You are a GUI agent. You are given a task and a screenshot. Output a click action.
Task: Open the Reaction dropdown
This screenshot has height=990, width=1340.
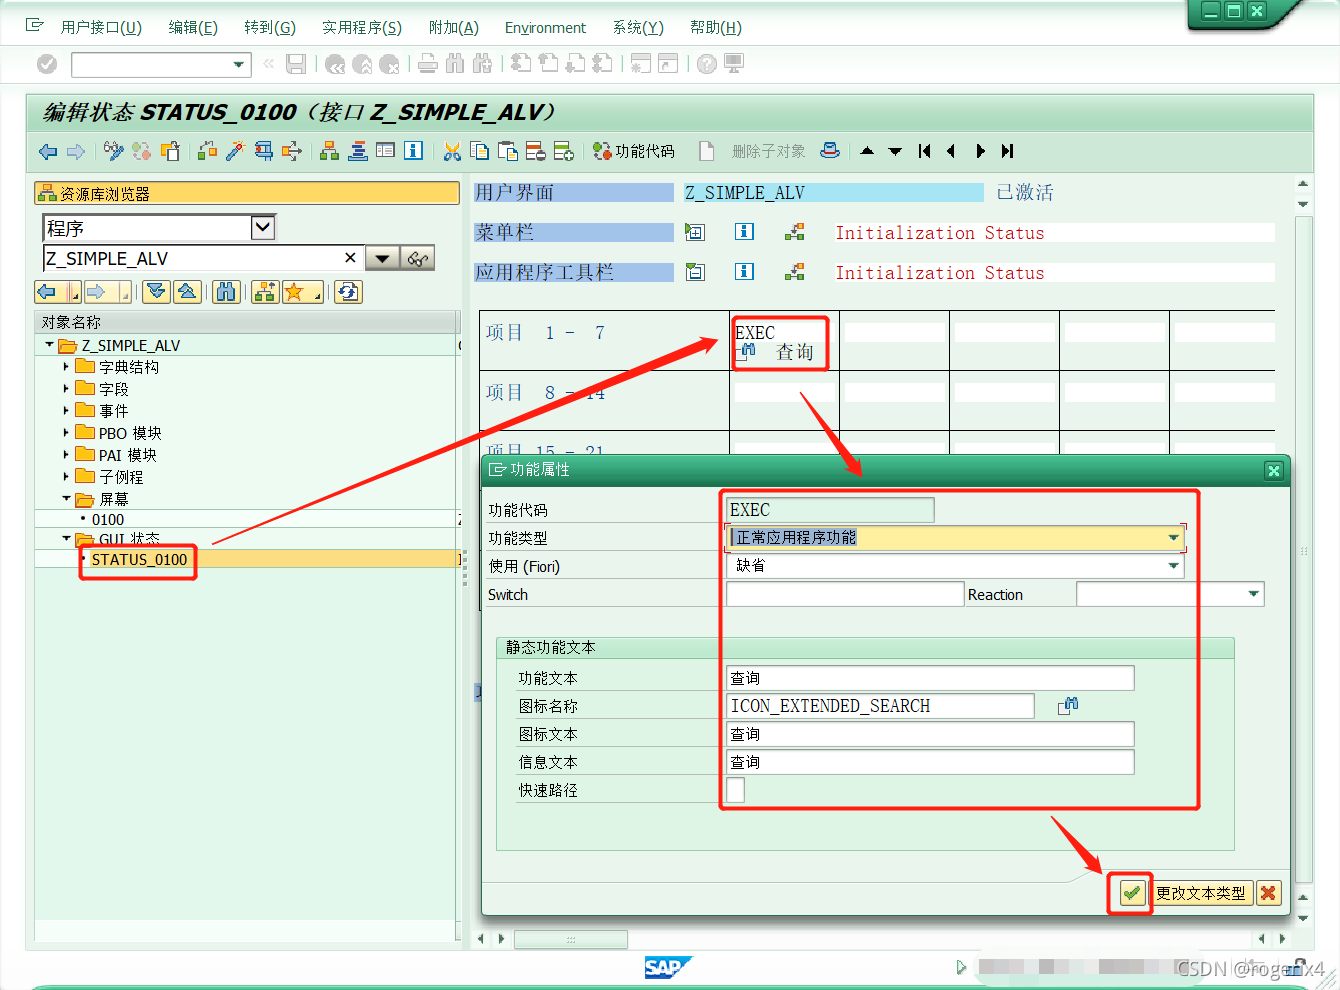pos(1253,594)
